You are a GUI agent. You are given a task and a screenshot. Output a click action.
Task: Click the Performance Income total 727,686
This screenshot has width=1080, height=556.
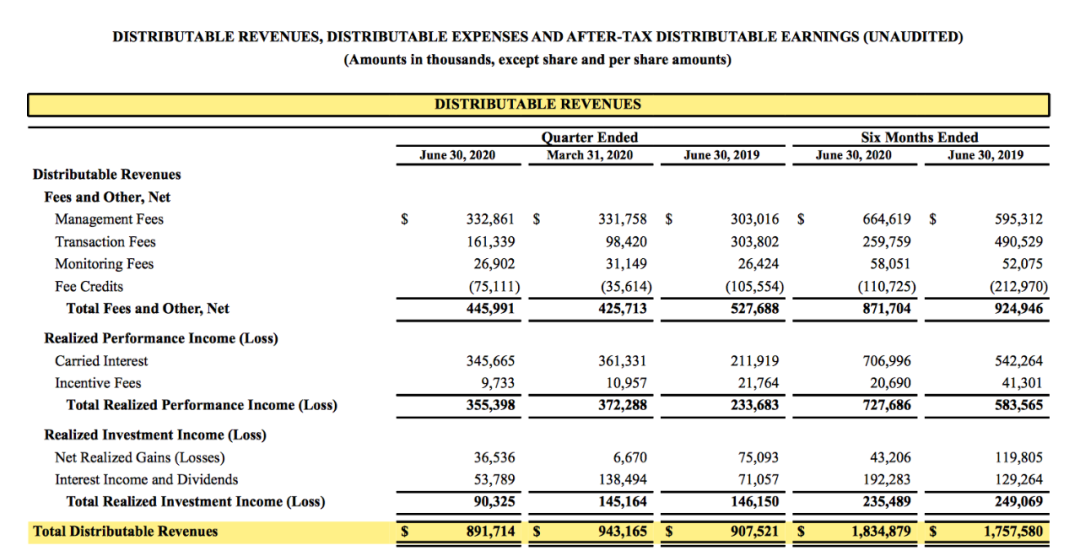click(x=886, y=405)
